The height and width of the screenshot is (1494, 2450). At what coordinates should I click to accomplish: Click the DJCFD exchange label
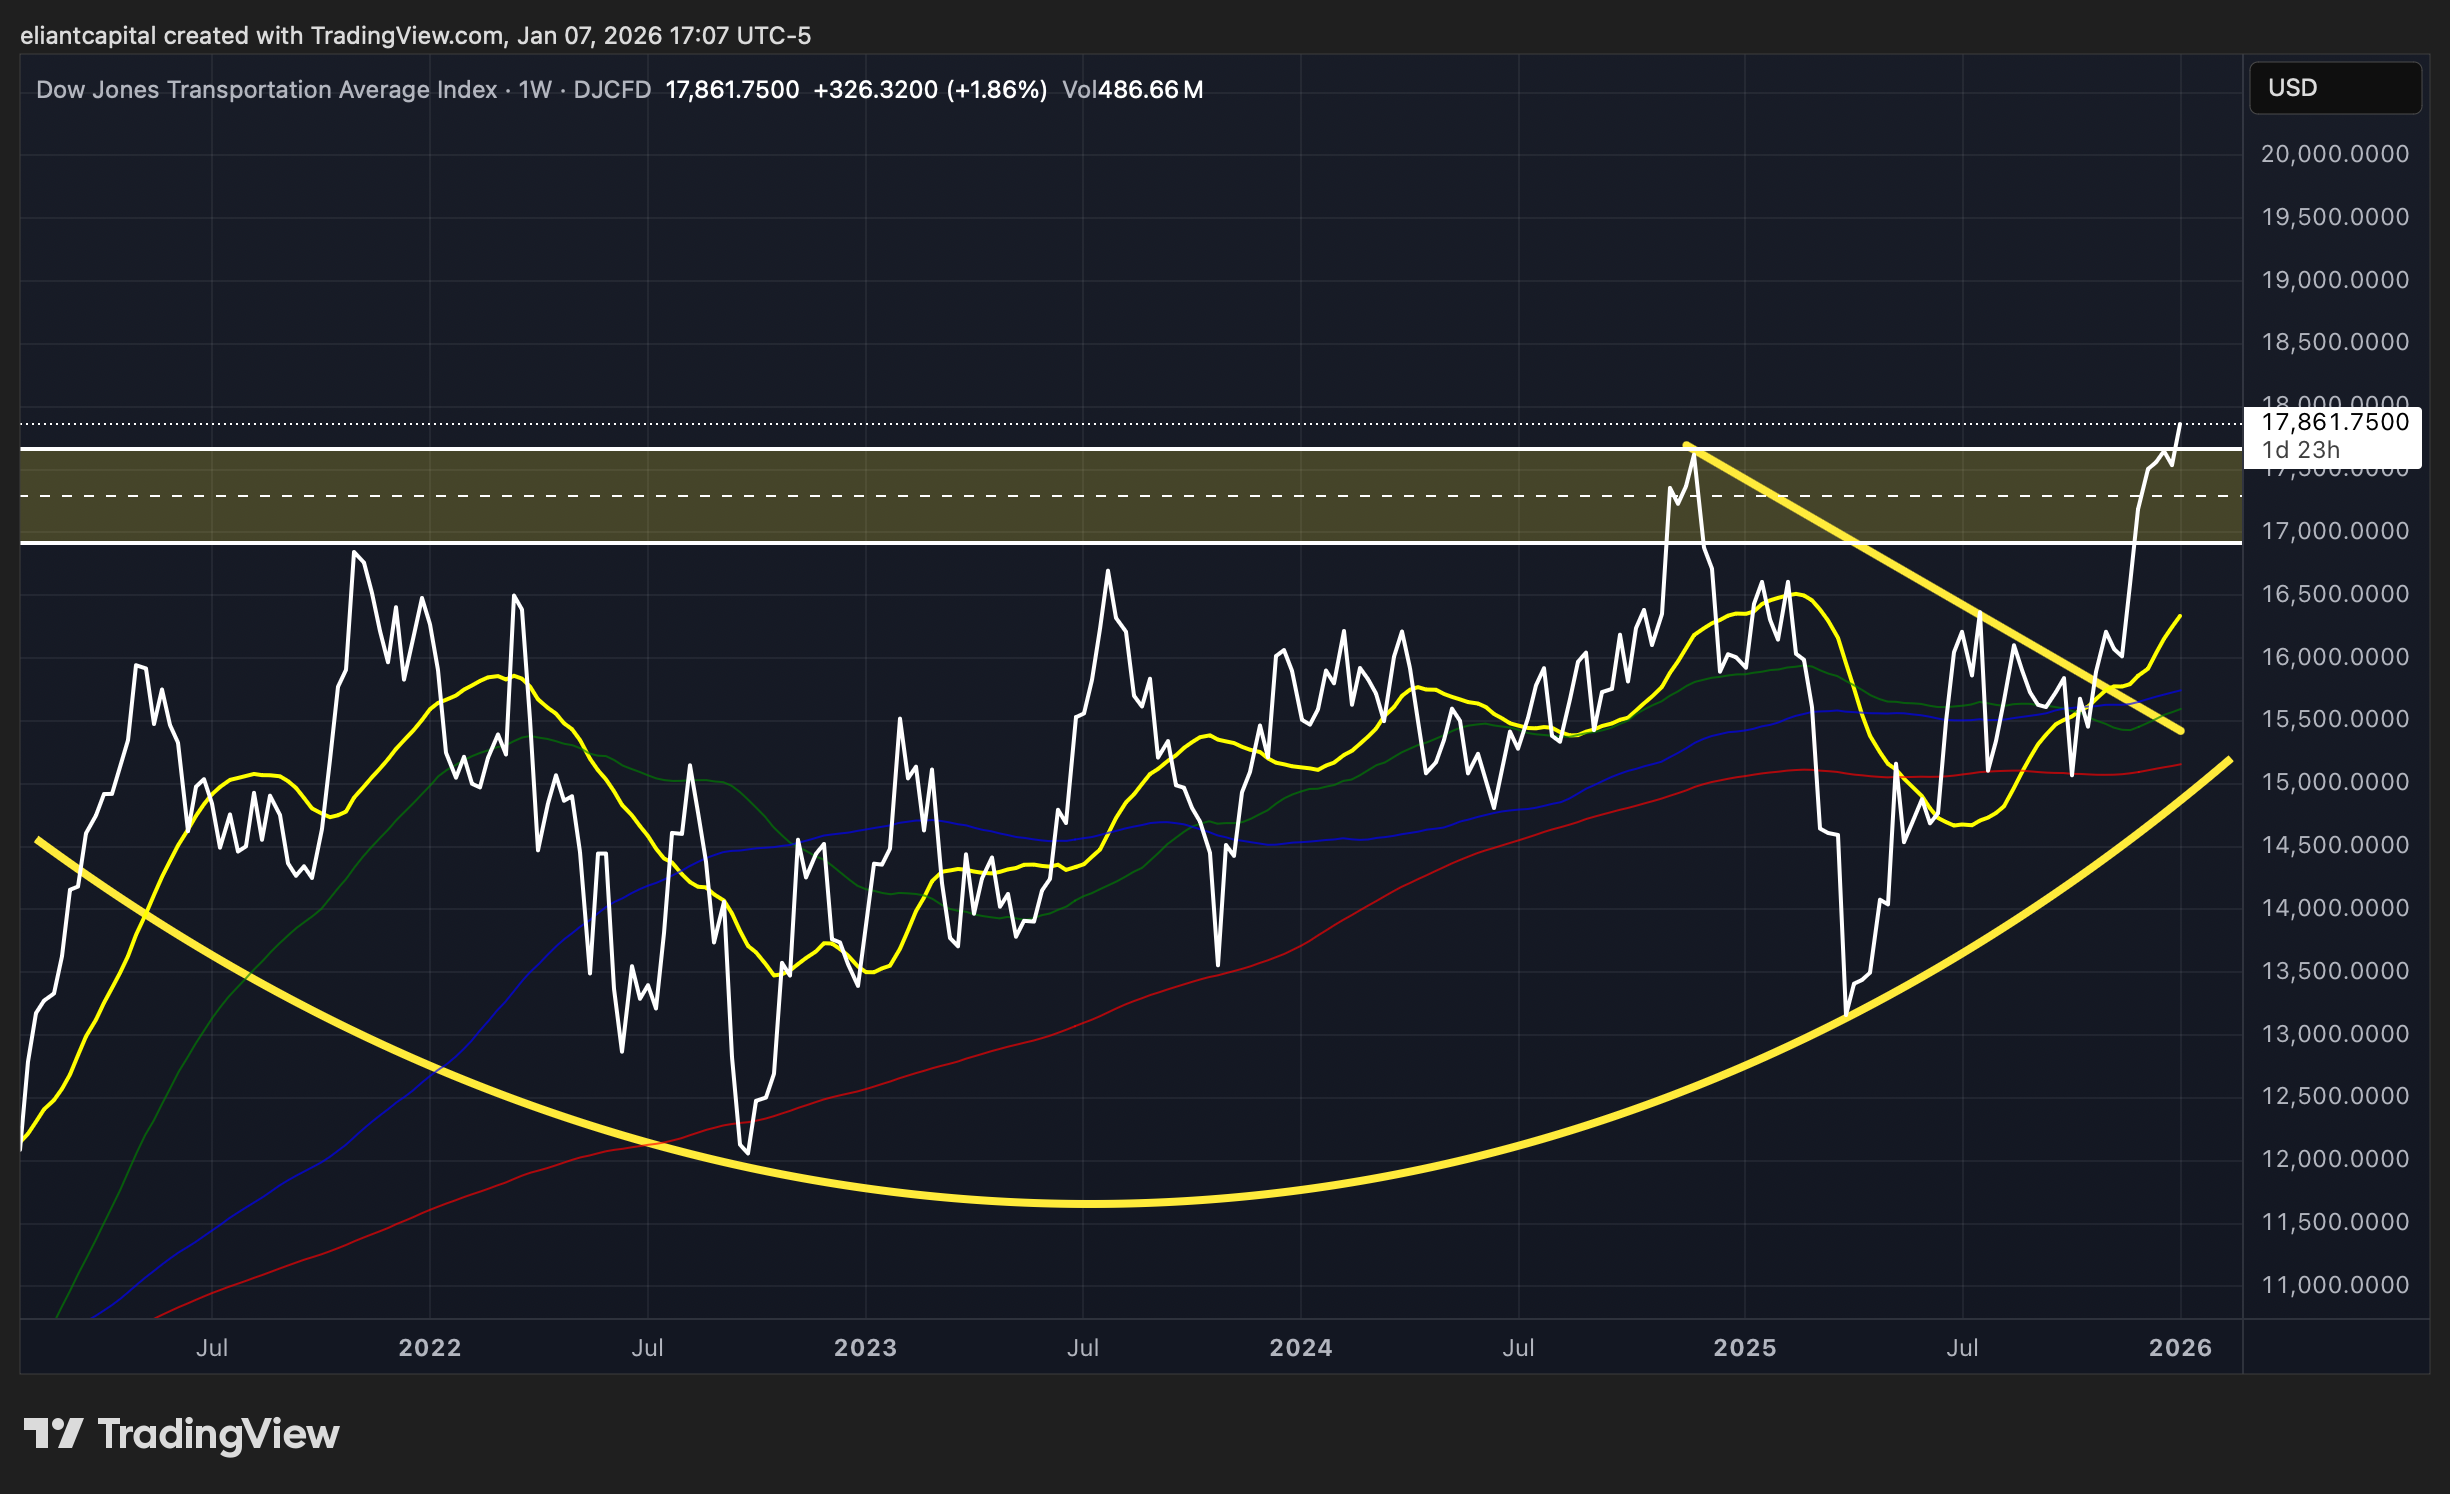point(612,90)
